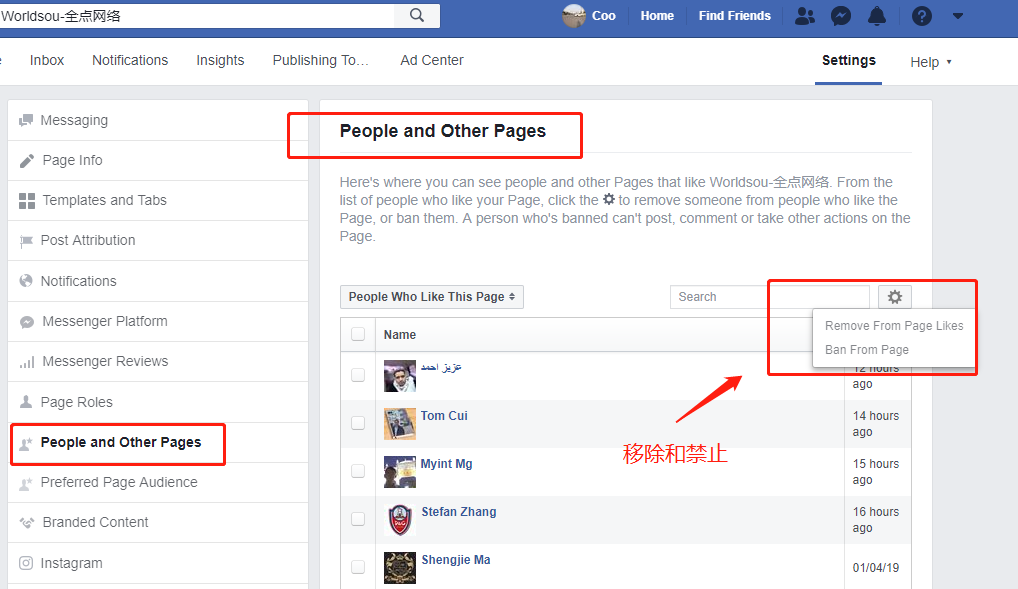Open the notifications bell icon
Screen dimensions: 1018x589
(x=877, y=16)
